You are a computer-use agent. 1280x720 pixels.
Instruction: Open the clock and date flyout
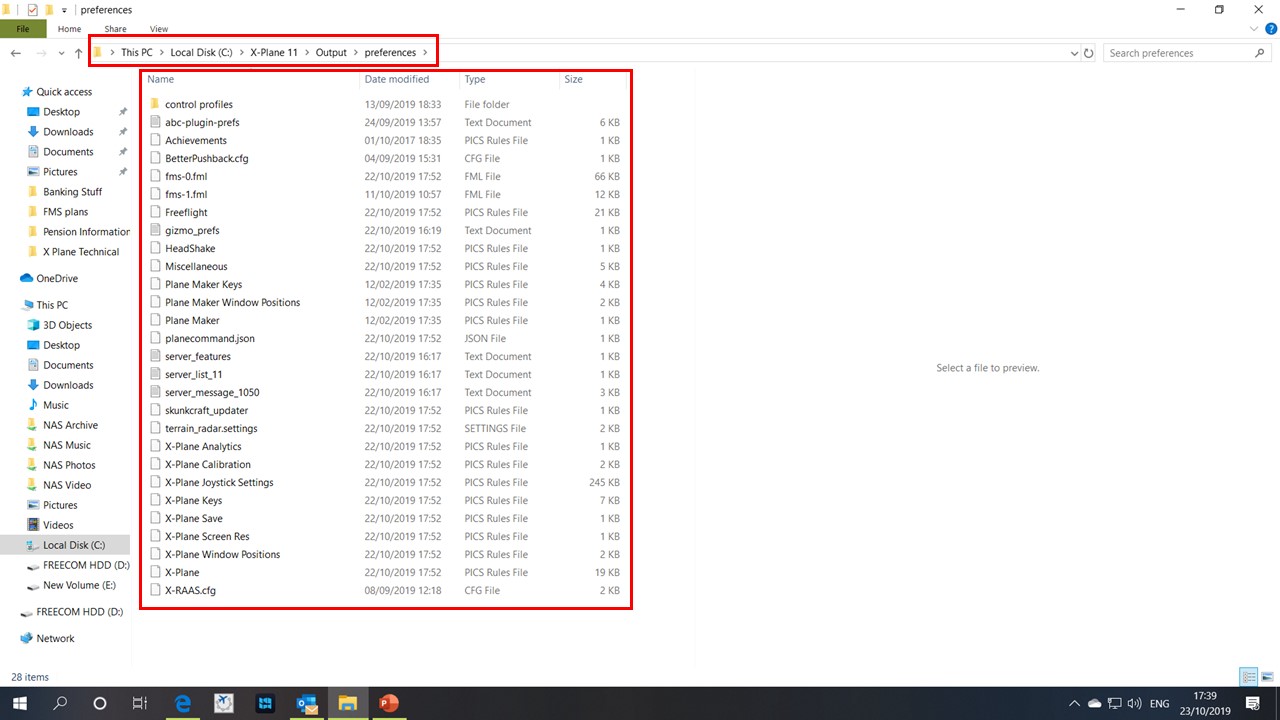pos(1205,703)
